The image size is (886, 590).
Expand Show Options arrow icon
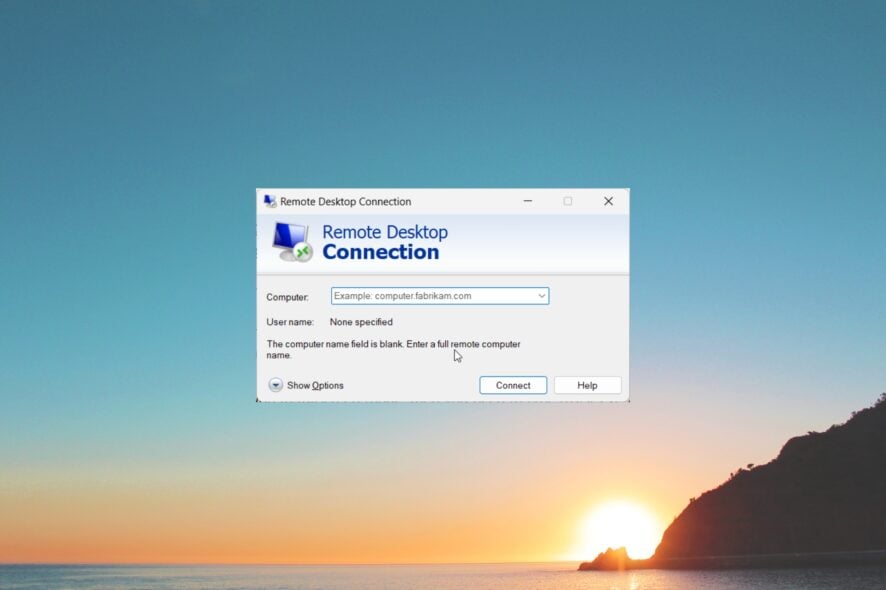click(275, 385)
